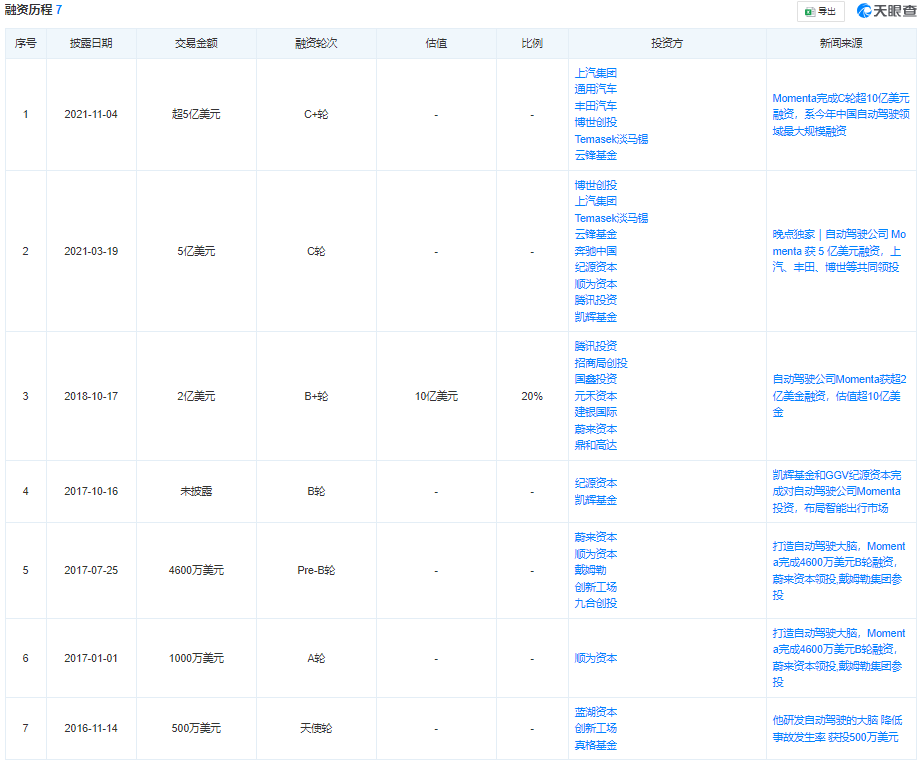Open news about Momenta C轮超10亿美元融资
Image resolution: width=923 pixels, height=770 pixels.
pyautogui.click(x=840, y=114)
